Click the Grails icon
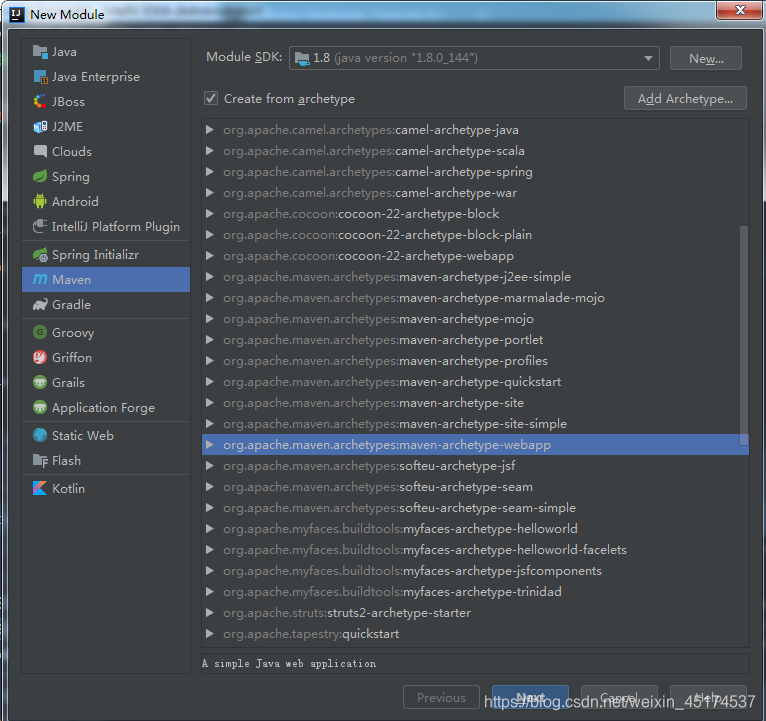Screen dimensions: 766x721 [40, 382]
